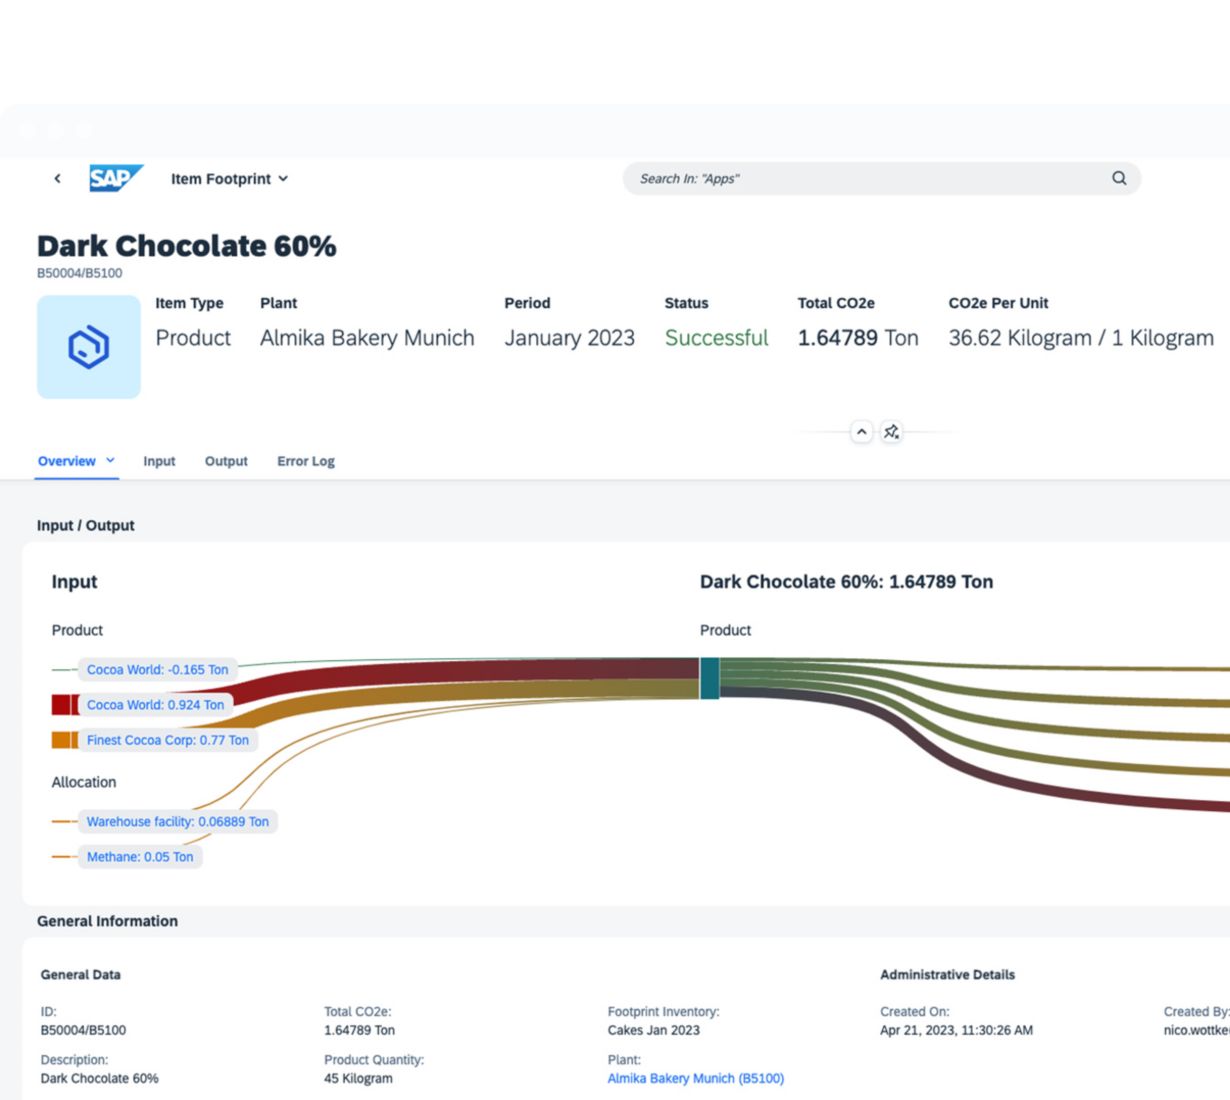The width and height of the screenshot is (1230, 1100).
Task: Expand the Overview tab dropdown arrow
Action: (111, 461)
